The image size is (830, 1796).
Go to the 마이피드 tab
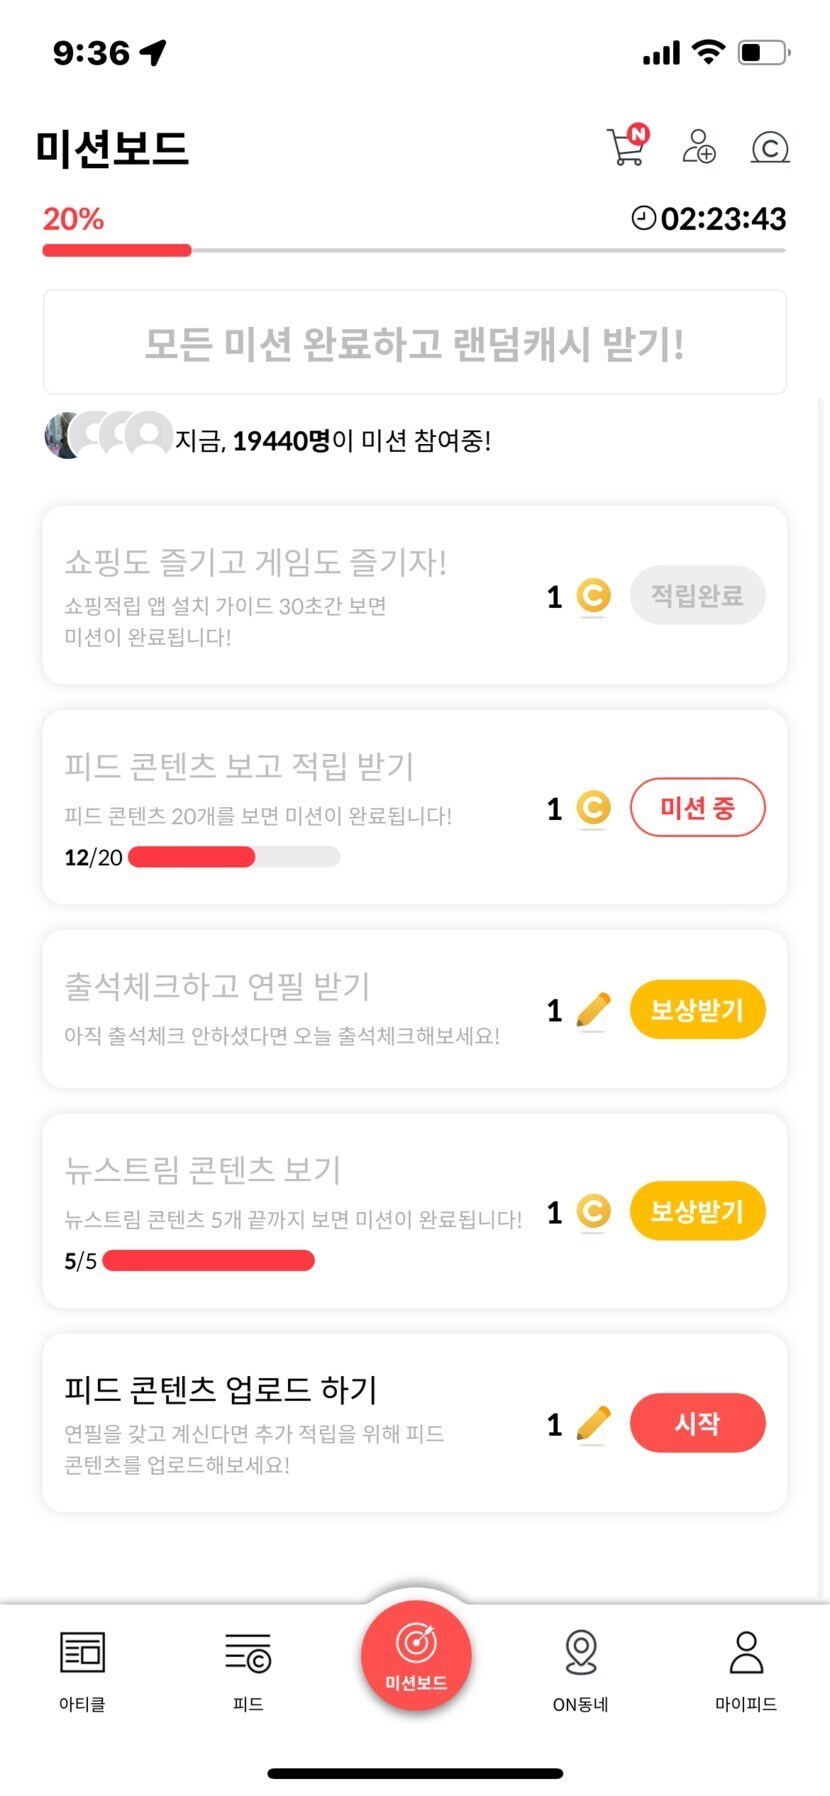point(746,1670)
